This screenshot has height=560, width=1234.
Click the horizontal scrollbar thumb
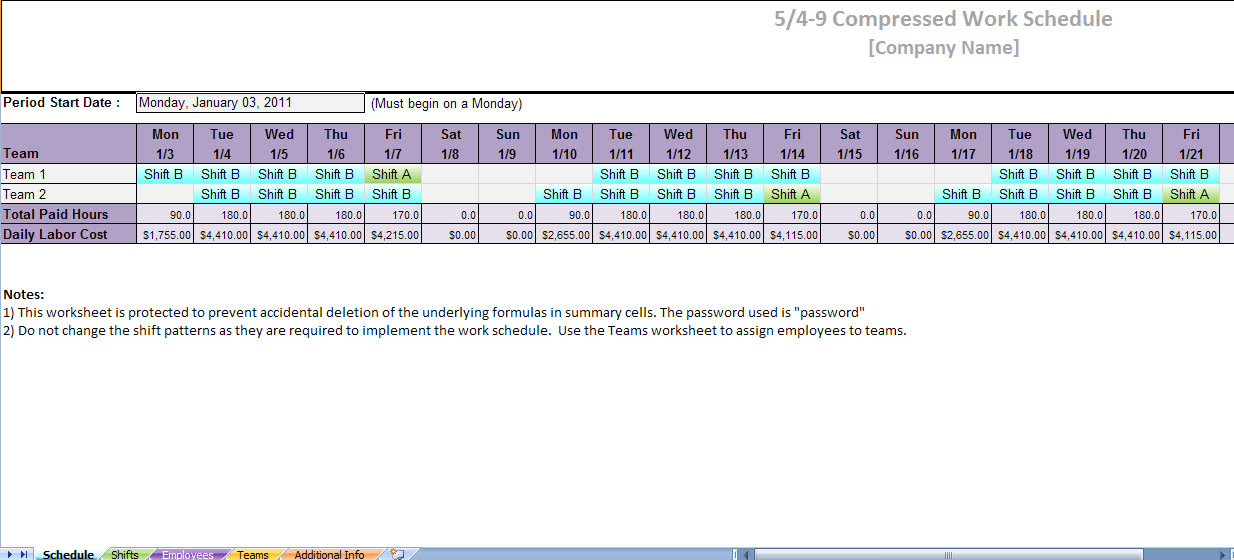tap(948, 554)
